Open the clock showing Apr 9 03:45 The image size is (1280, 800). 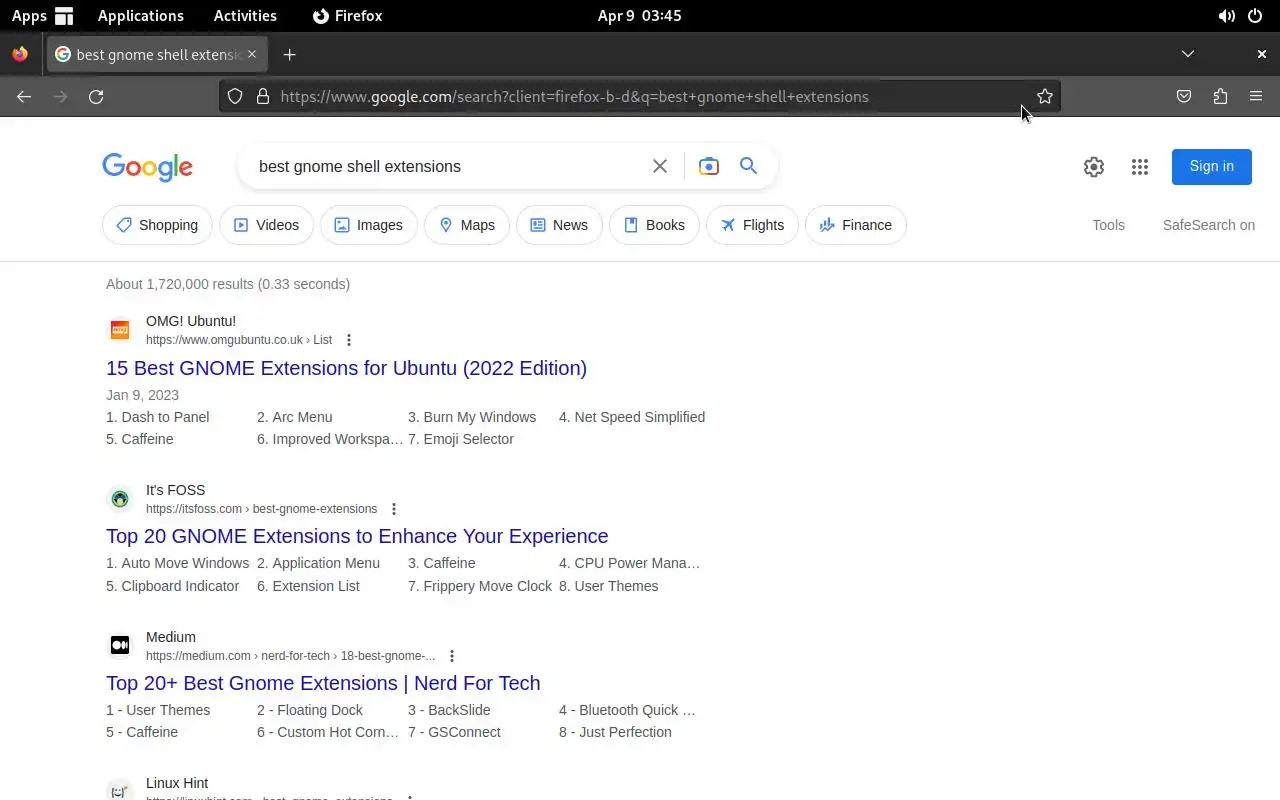click(x=640, y=16)
